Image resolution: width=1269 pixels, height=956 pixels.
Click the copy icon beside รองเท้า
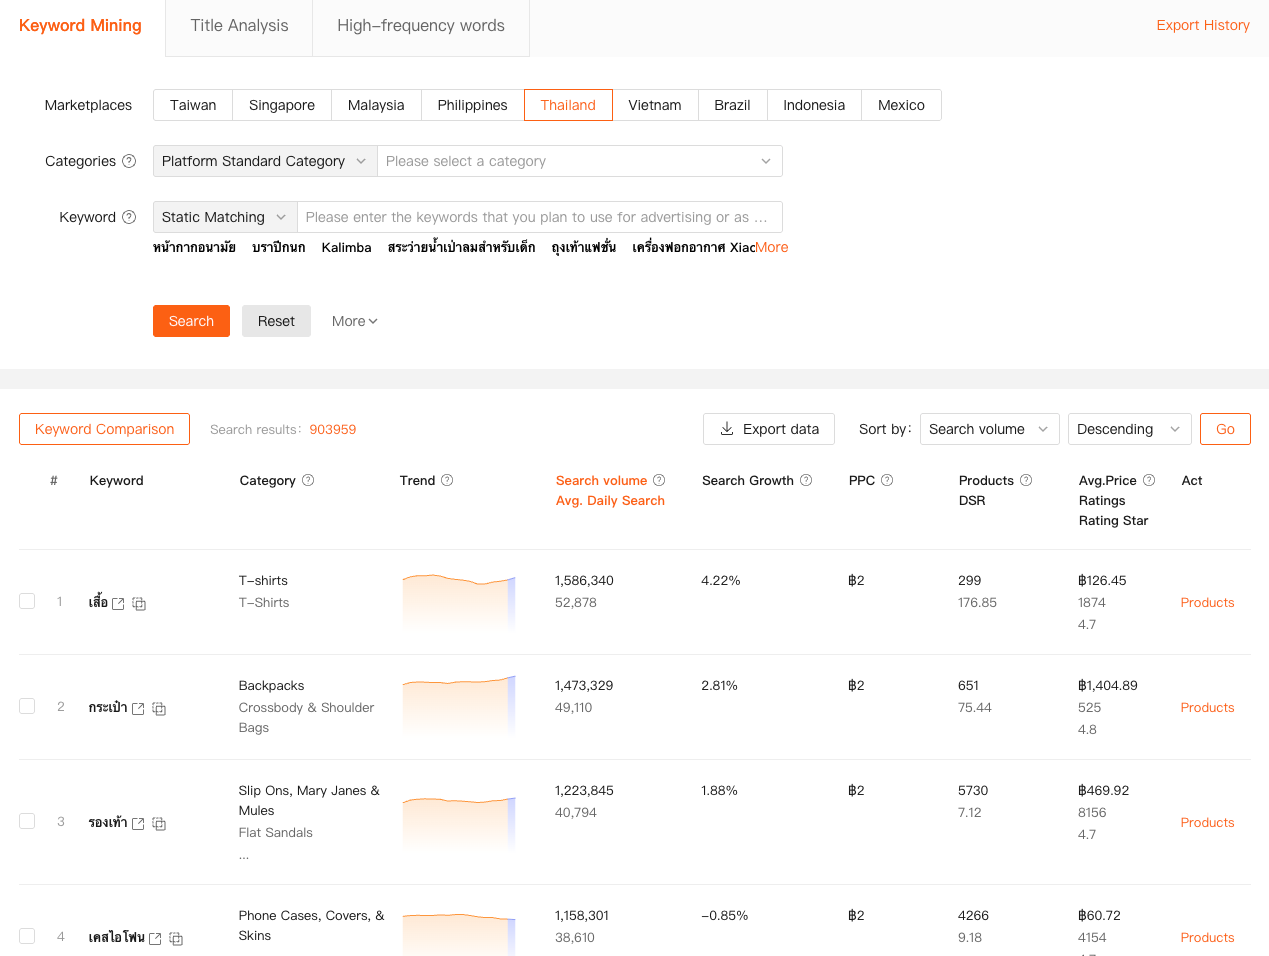159,824
